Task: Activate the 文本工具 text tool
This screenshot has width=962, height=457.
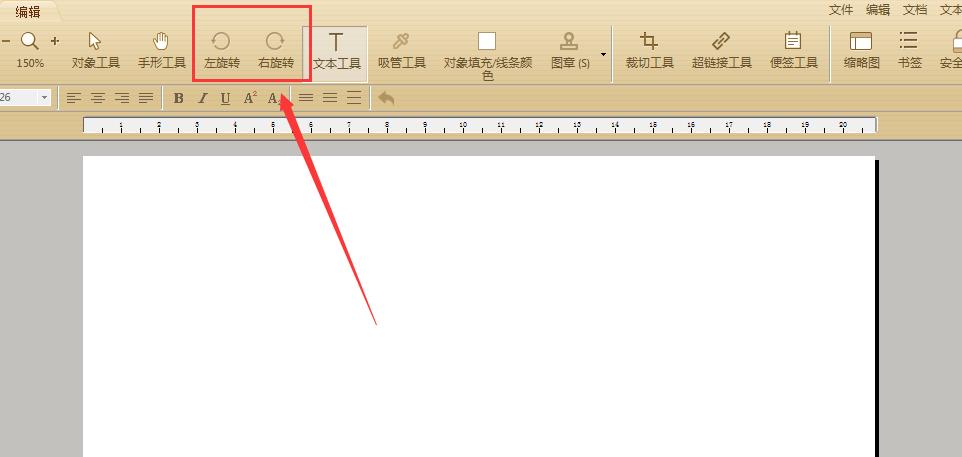Action: tap(336, 52)
